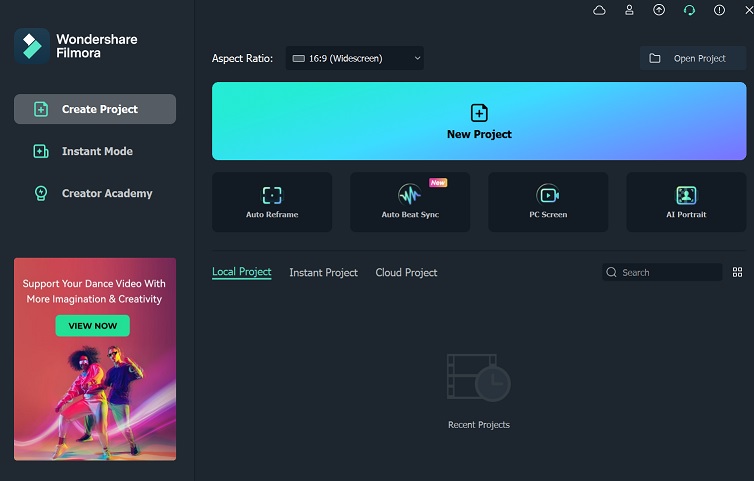This screenshot has height=481, width=754.
Task: Click VIEW NOW on dance video banner
Action: pos(92,326)
